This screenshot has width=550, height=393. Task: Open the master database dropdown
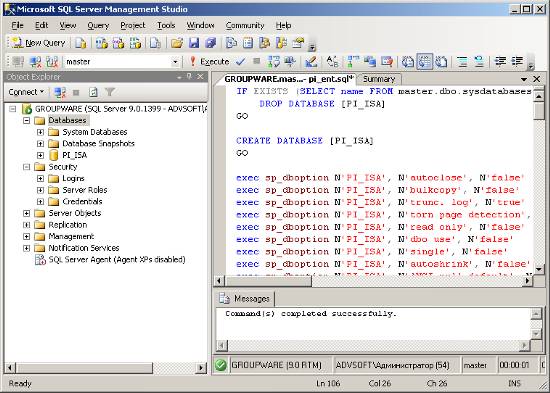175,62
